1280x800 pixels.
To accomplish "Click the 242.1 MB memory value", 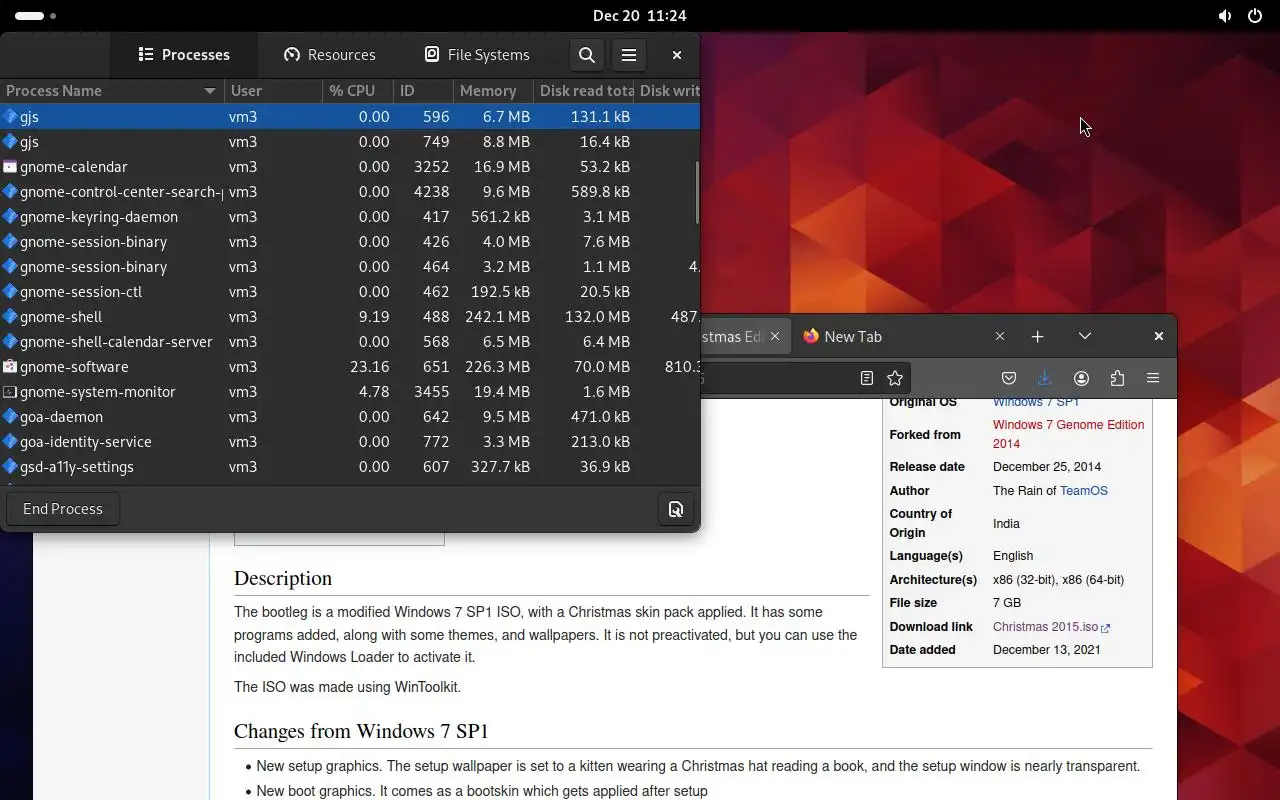I will click(497, 317).
